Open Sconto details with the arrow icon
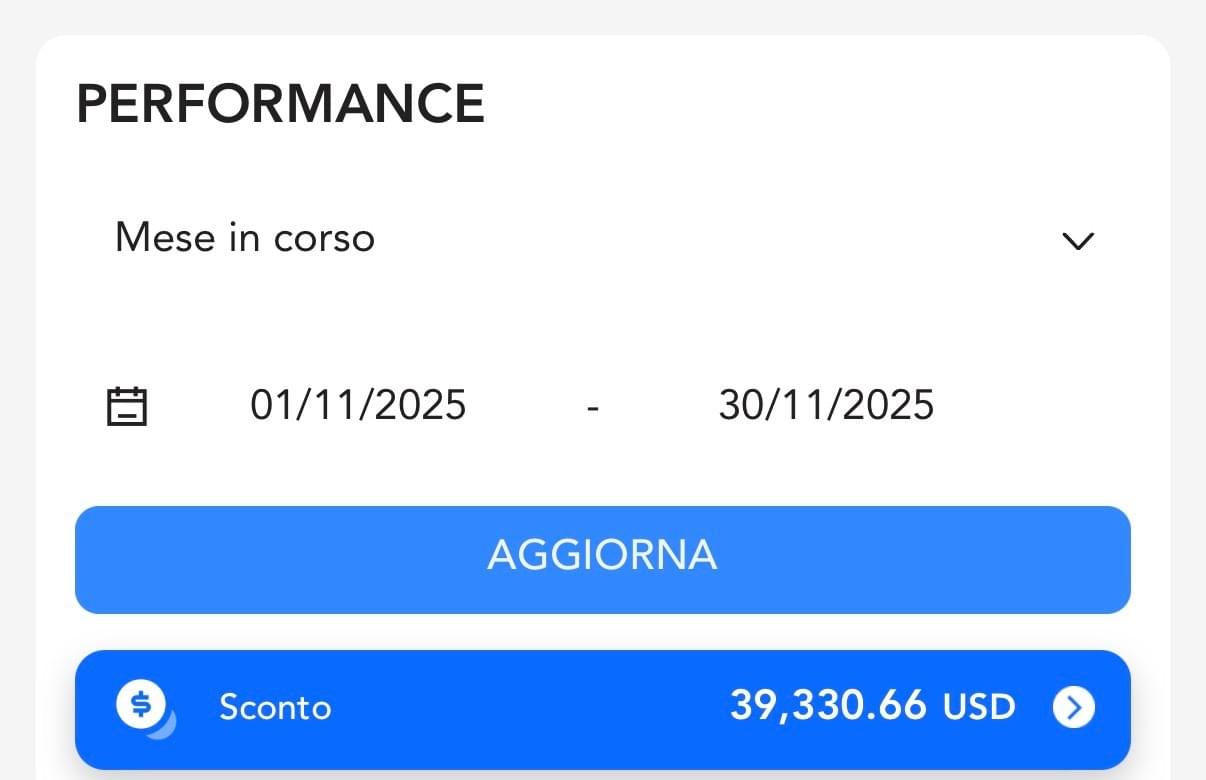Screen dimensions: 1206x780 pyautogui.click(x=1073, y=708)
